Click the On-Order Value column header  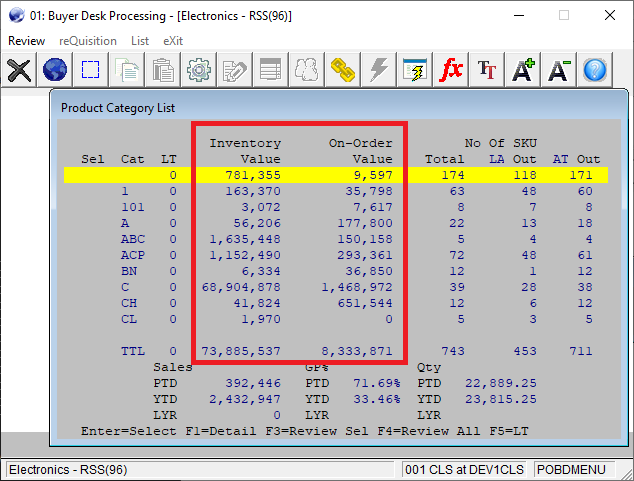pyautogui.click(x=361, y=151)
